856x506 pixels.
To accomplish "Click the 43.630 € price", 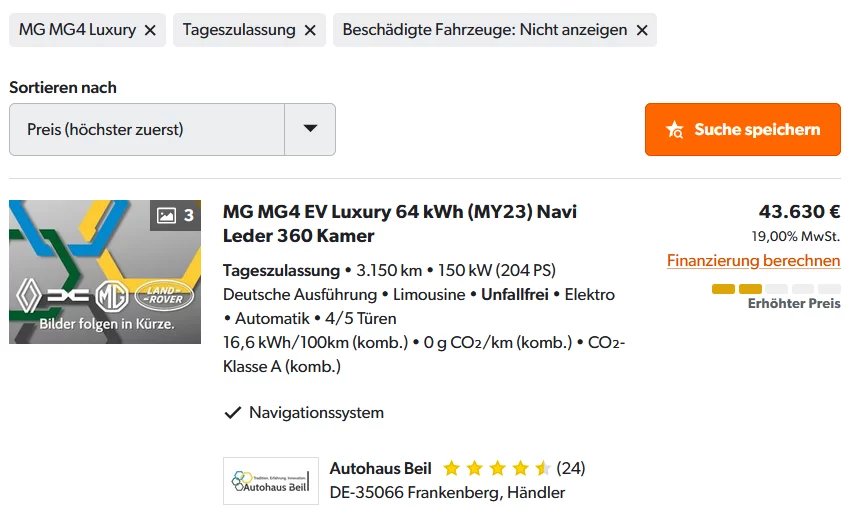I will [x=799, y=212].
